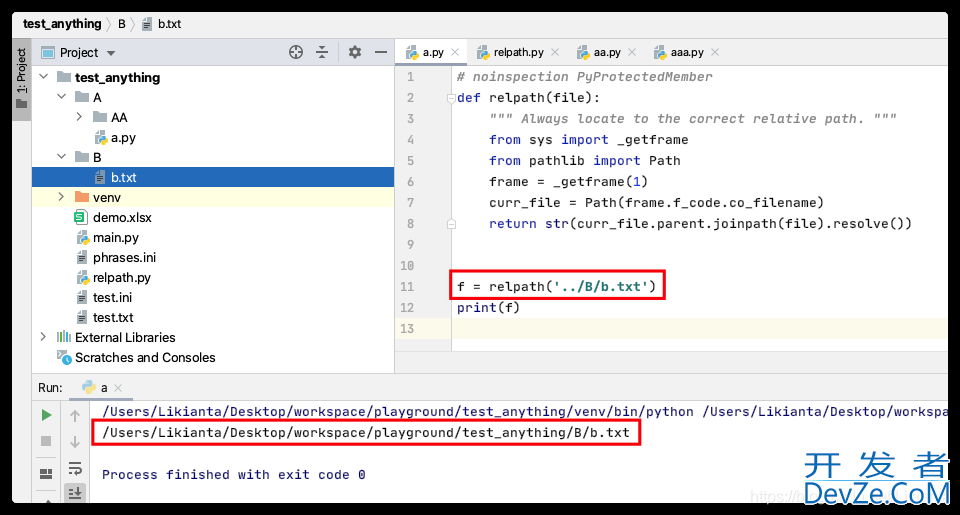Click line number 11 in gutter
The width and height of the screenshot is (960, 515).
pos(407,287)
